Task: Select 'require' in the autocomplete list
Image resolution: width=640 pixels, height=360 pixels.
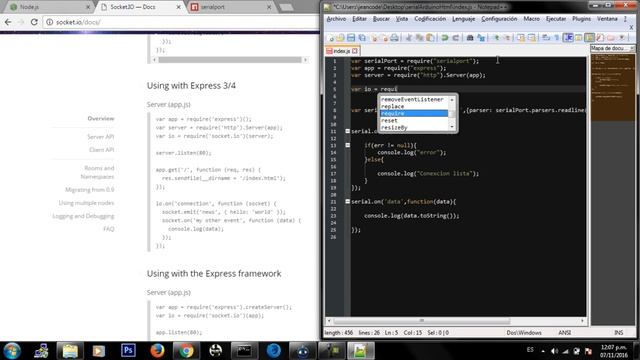Action: click(x=414, y=113)
